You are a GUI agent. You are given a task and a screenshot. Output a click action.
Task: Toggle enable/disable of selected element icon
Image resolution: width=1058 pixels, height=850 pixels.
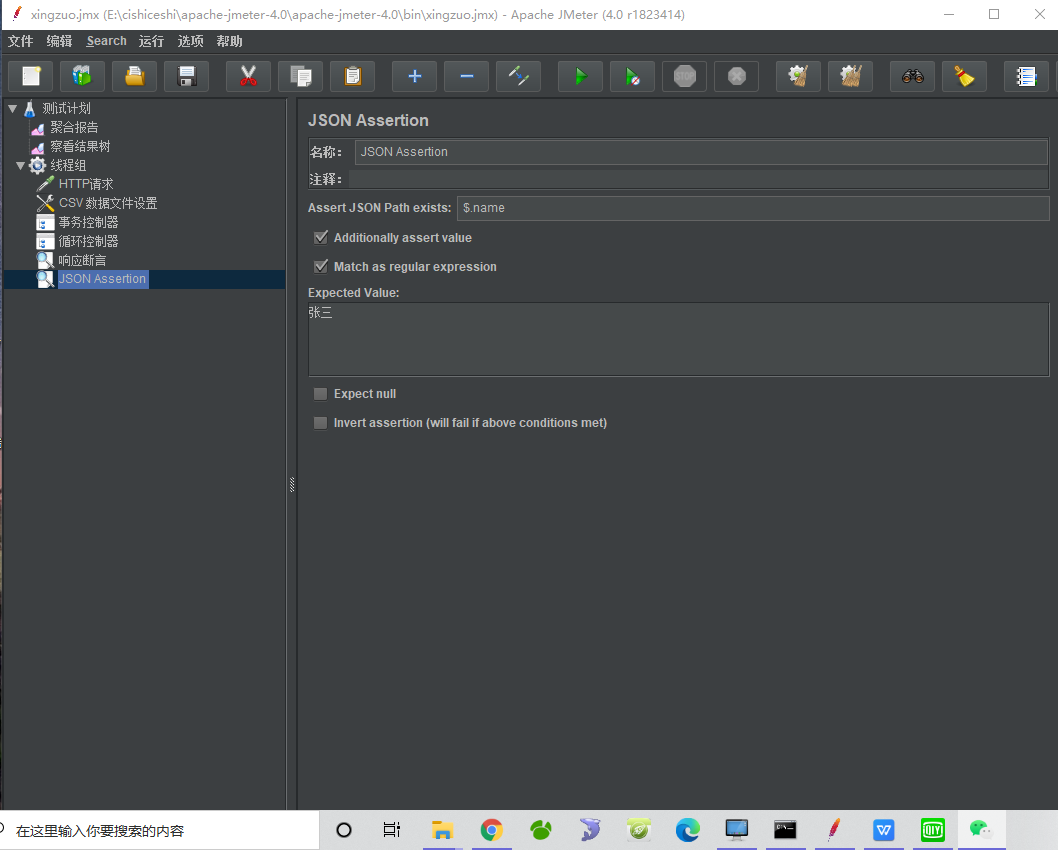(518, 76)
